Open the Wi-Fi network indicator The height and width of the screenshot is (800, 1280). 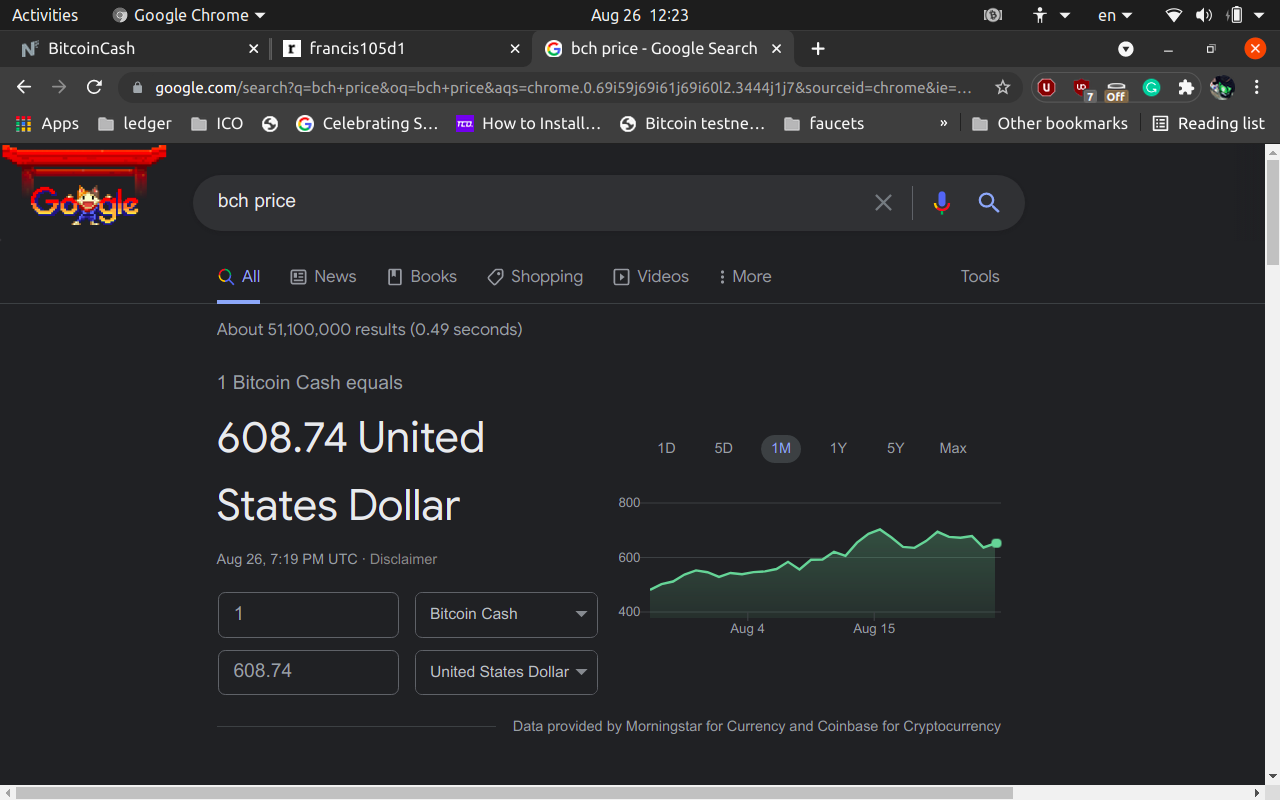(x=1174, y=15)
